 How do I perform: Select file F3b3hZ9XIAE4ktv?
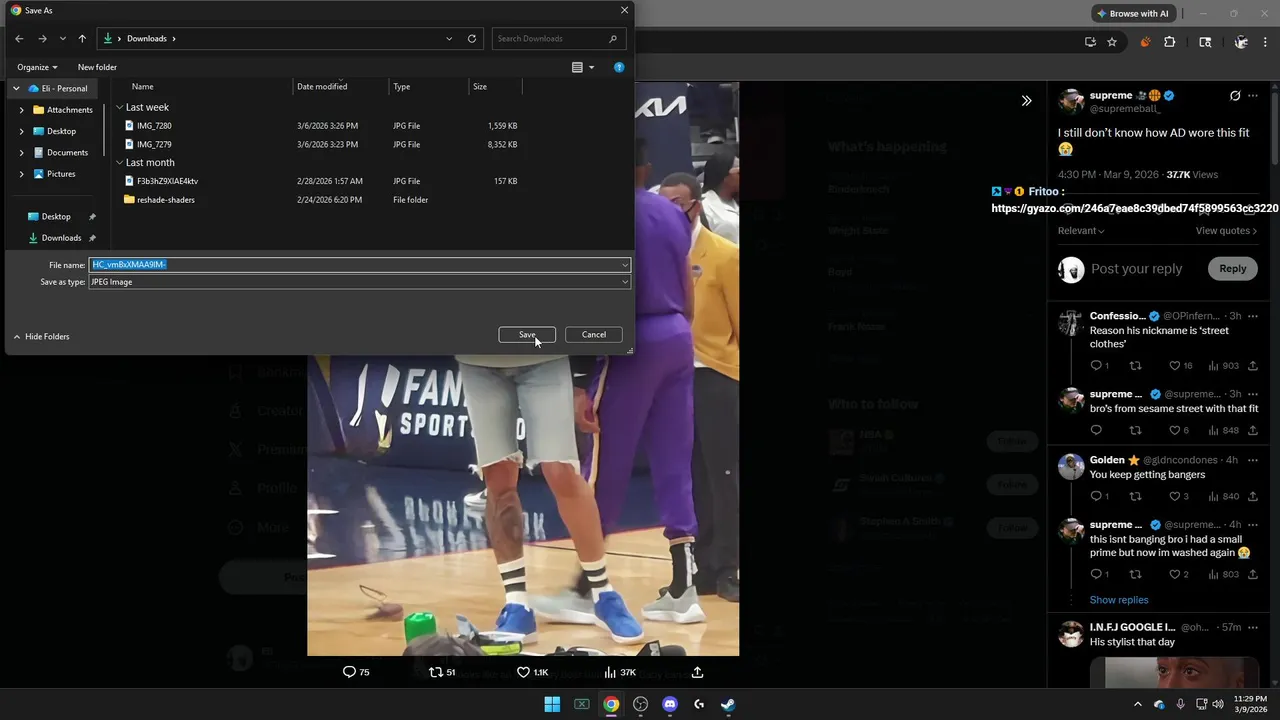click(x=167, y=181)
